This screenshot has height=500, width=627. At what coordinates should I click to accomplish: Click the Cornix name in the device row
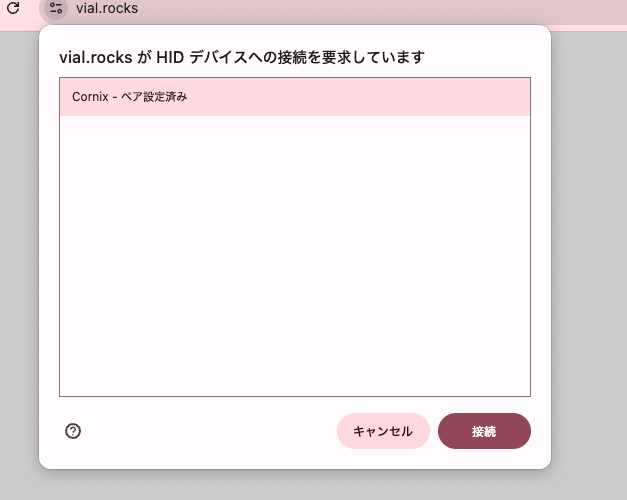pos(90,97)
